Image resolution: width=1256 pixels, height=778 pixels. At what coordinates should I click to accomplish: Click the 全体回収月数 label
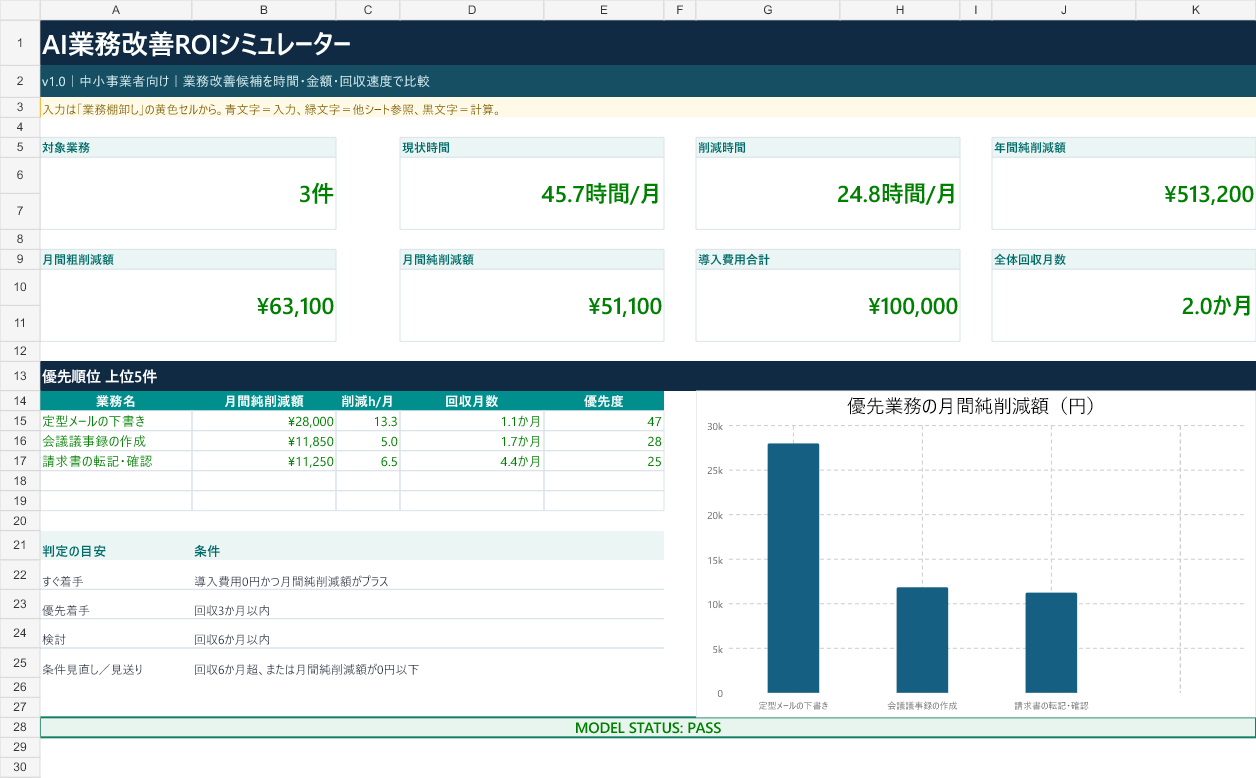(x=1124, y=259)
